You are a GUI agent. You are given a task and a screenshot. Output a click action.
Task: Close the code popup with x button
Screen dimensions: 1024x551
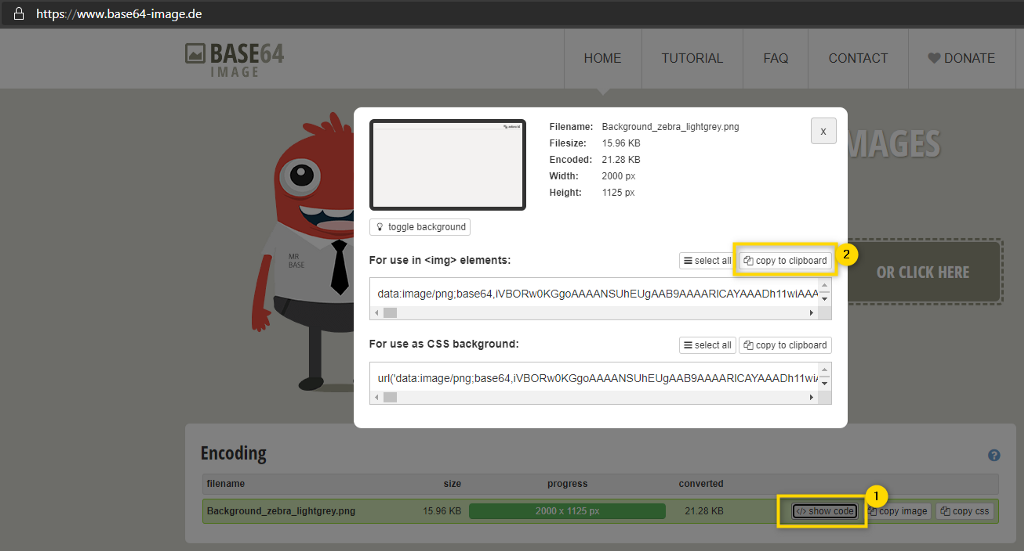[x=823, y=131]
